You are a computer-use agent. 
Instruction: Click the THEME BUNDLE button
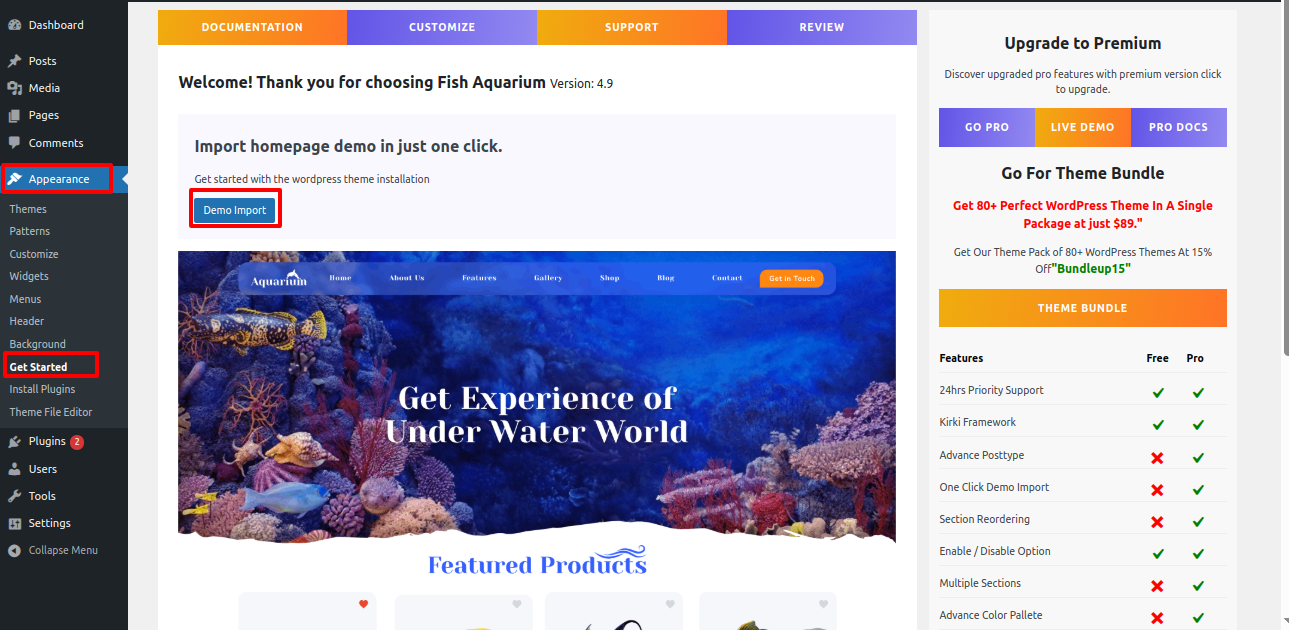(x=1083, y=308)
